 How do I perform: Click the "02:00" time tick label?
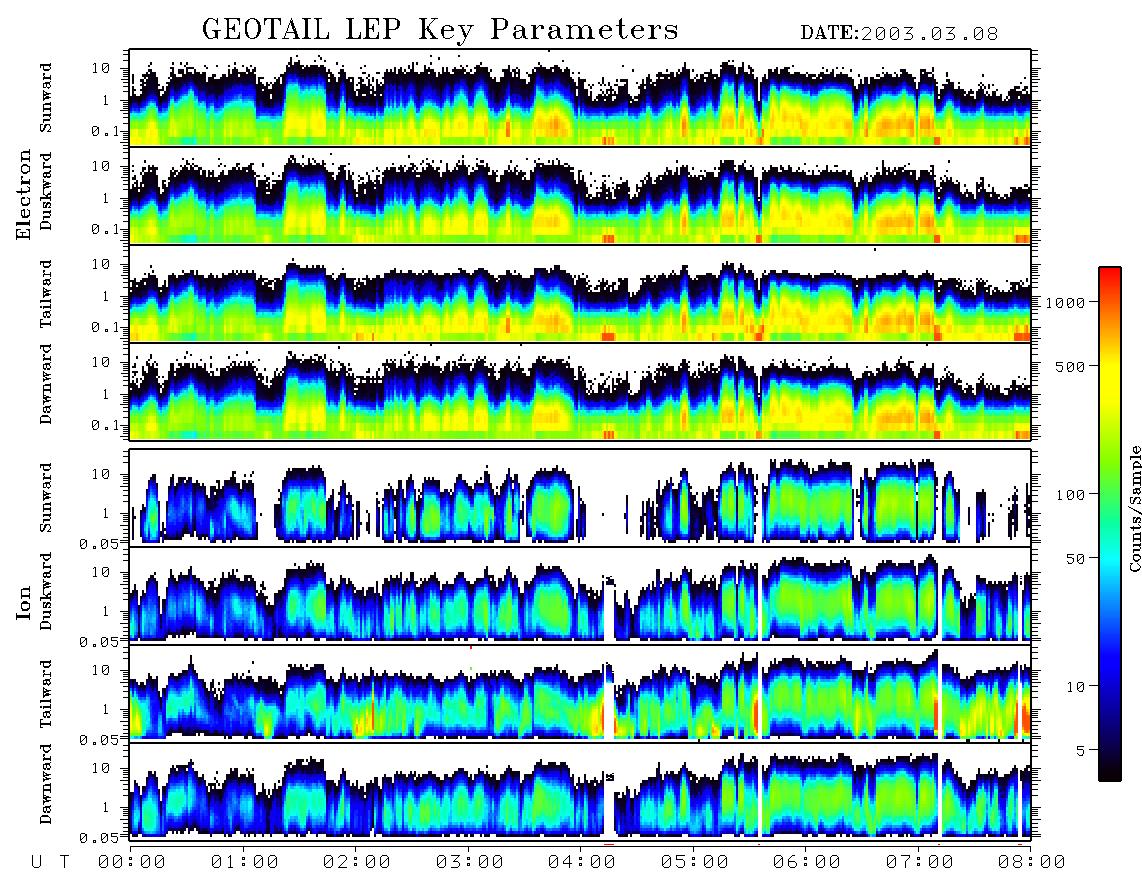357,862
